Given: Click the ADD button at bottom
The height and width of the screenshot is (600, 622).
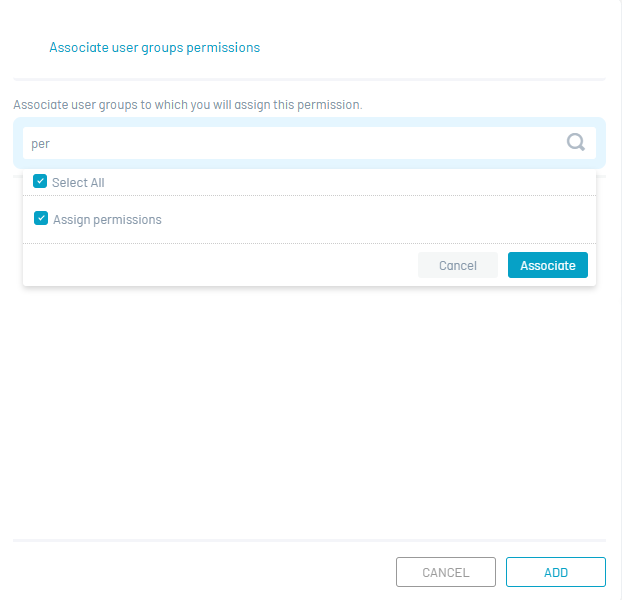Looking at the screenshot, I should pos(556,572).
